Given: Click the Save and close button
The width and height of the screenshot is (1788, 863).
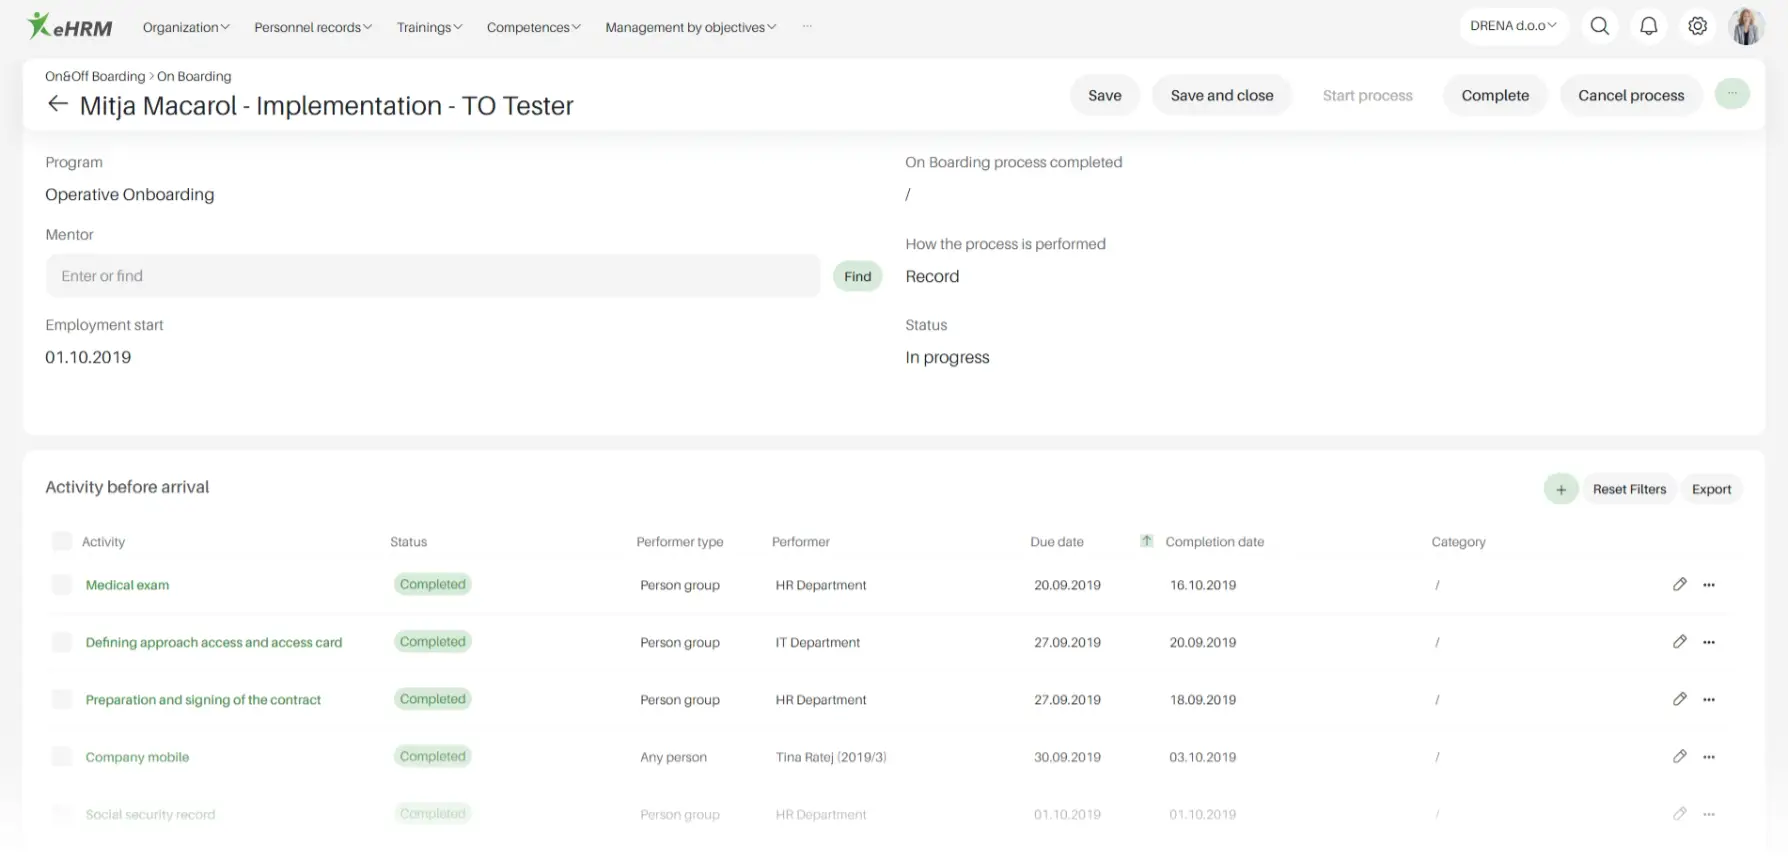Looking at the screenshot, I should click(x=1221, y=95).
